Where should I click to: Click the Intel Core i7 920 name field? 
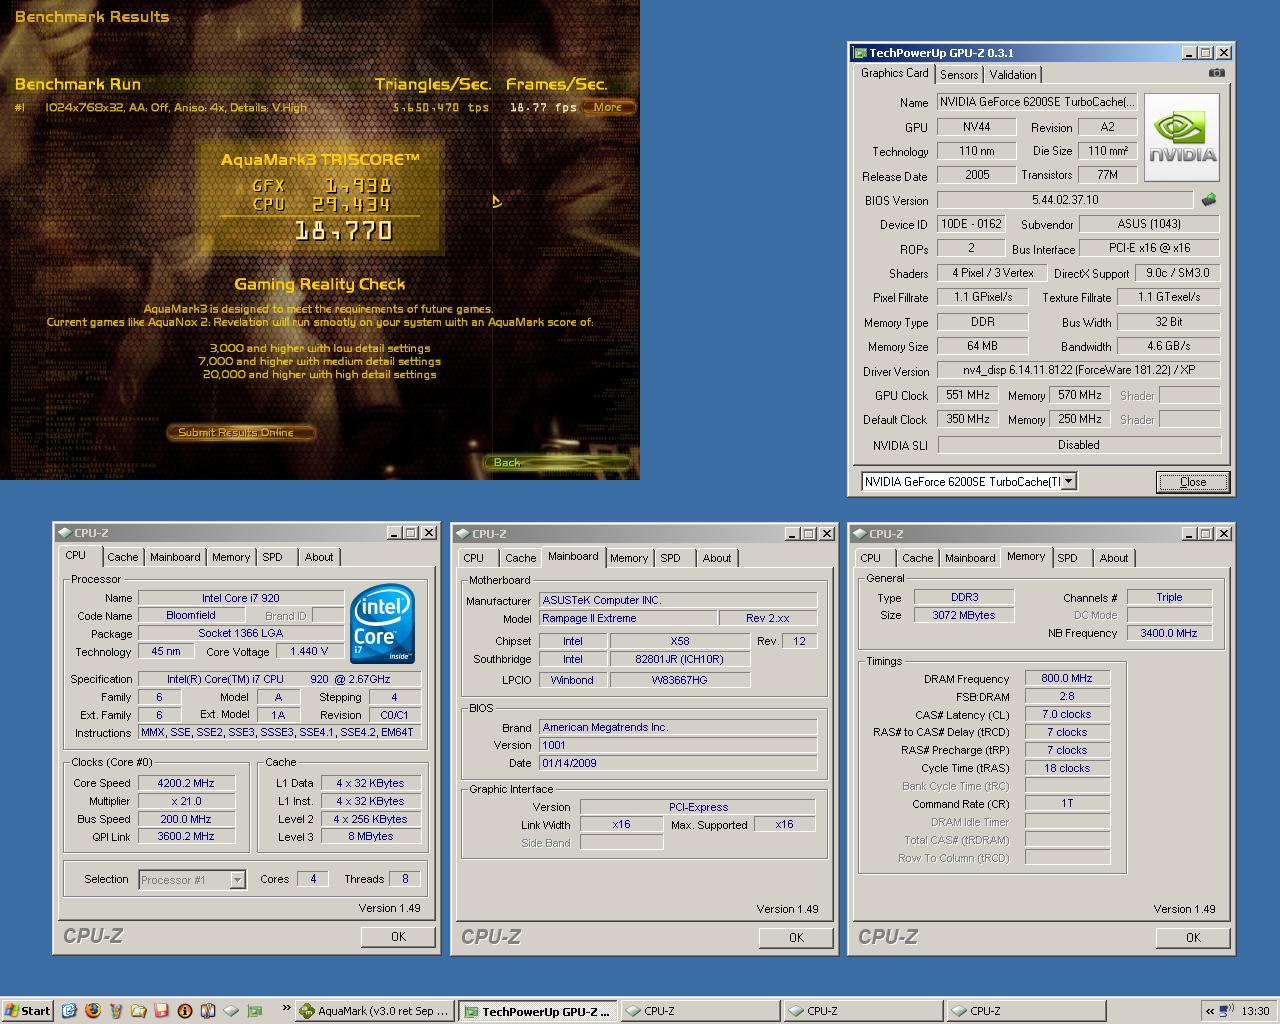(x=240, y=598)
